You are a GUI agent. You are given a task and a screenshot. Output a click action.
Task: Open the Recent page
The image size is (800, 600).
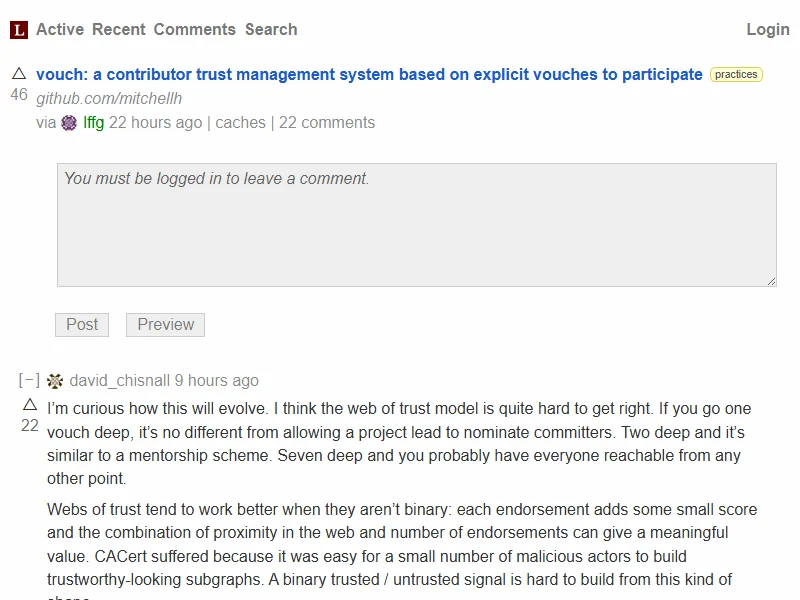click(x=119, y=30)
